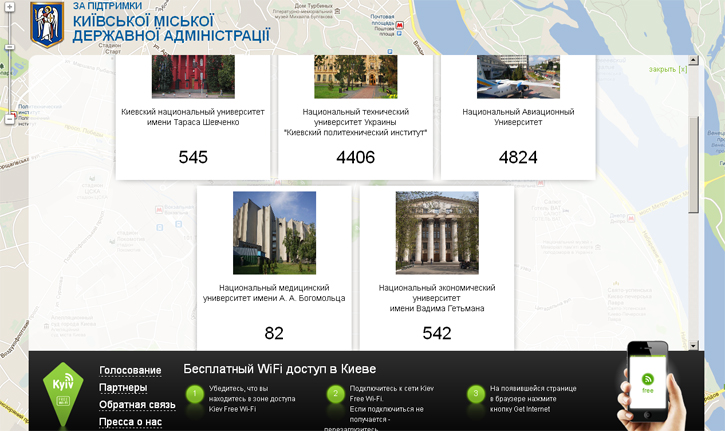Click the map zoom-in plus button
The image size is (725, 431).
tap(10, 7)
